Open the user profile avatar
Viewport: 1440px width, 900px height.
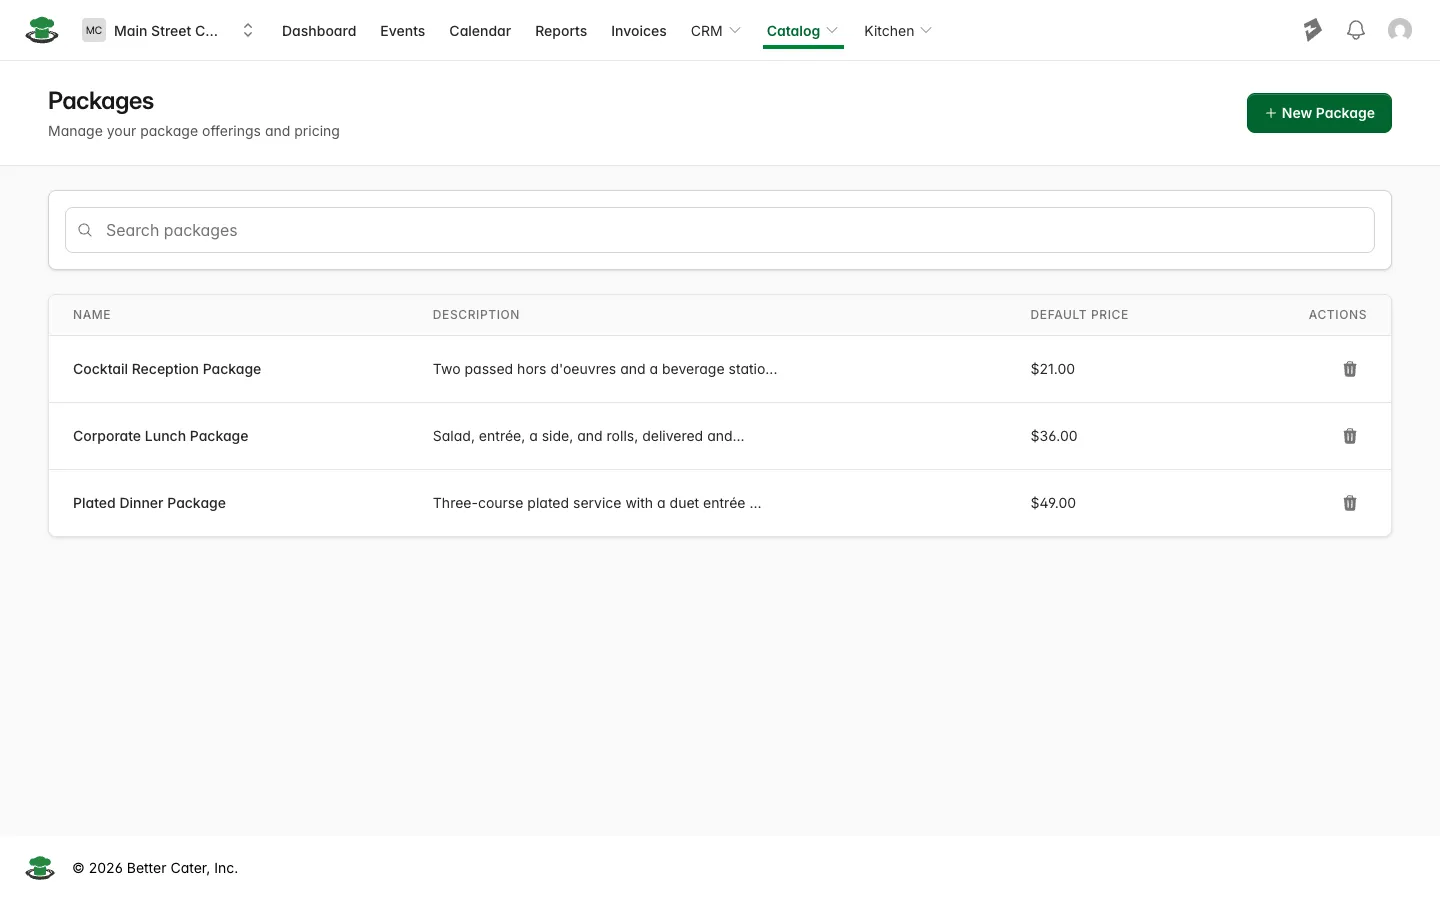tap(1399, 30)
